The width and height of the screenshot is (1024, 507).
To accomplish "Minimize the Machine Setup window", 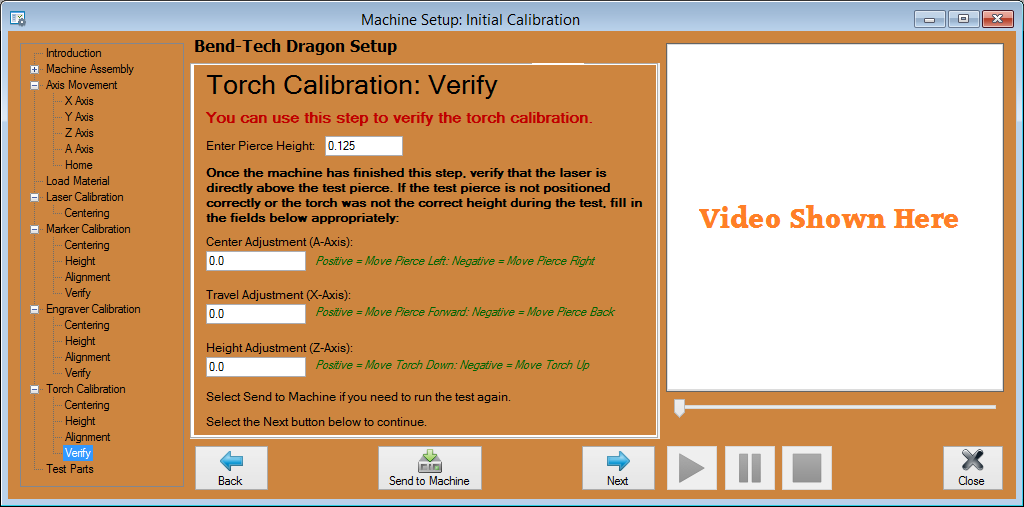I will [929, 19].
